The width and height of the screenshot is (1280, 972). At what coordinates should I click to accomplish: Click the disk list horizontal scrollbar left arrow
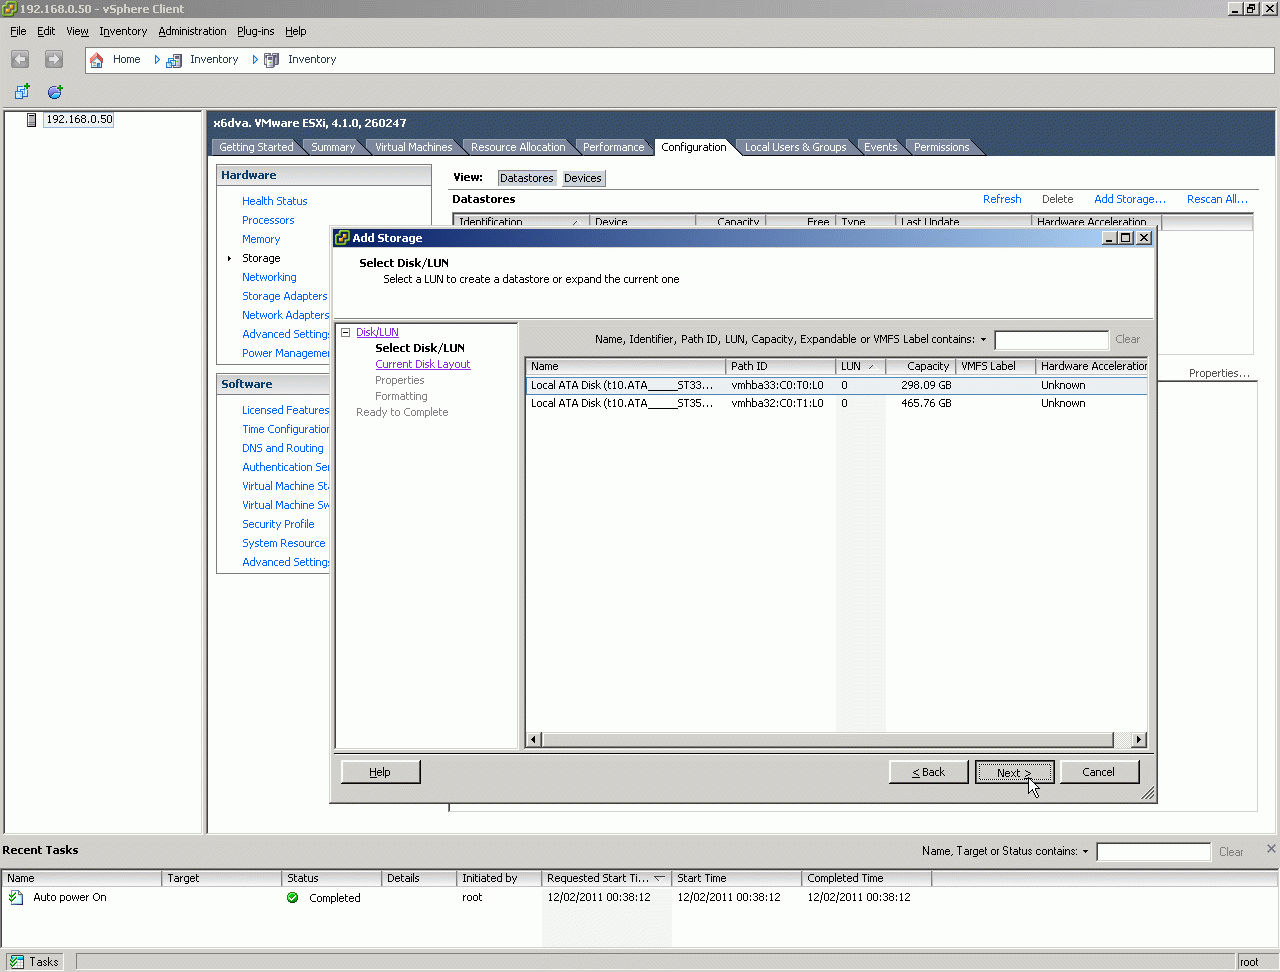point(534,740)
